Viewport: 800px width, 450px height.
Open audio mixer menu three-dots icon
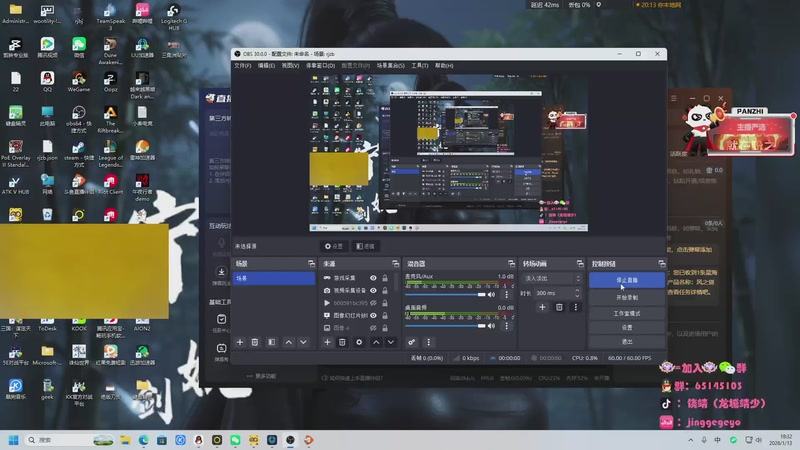coord(429,342)
